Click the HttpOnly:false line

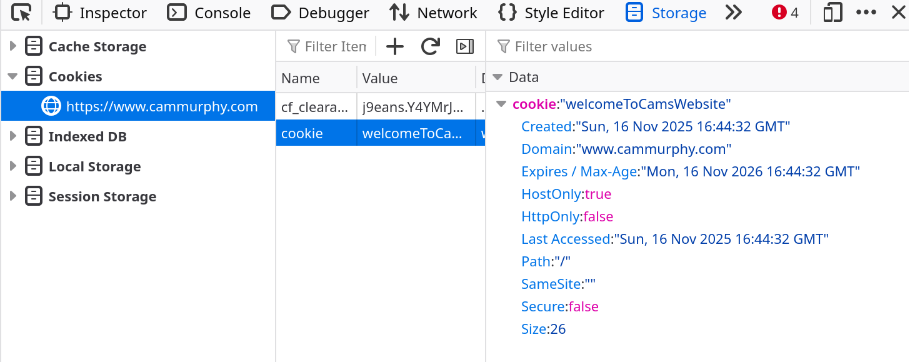[x=567, y=217]
